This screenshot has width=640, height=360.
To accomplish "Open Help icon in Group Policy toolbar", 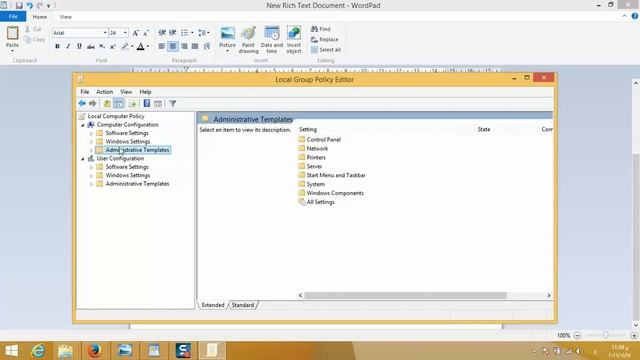I will pos(147,104).
